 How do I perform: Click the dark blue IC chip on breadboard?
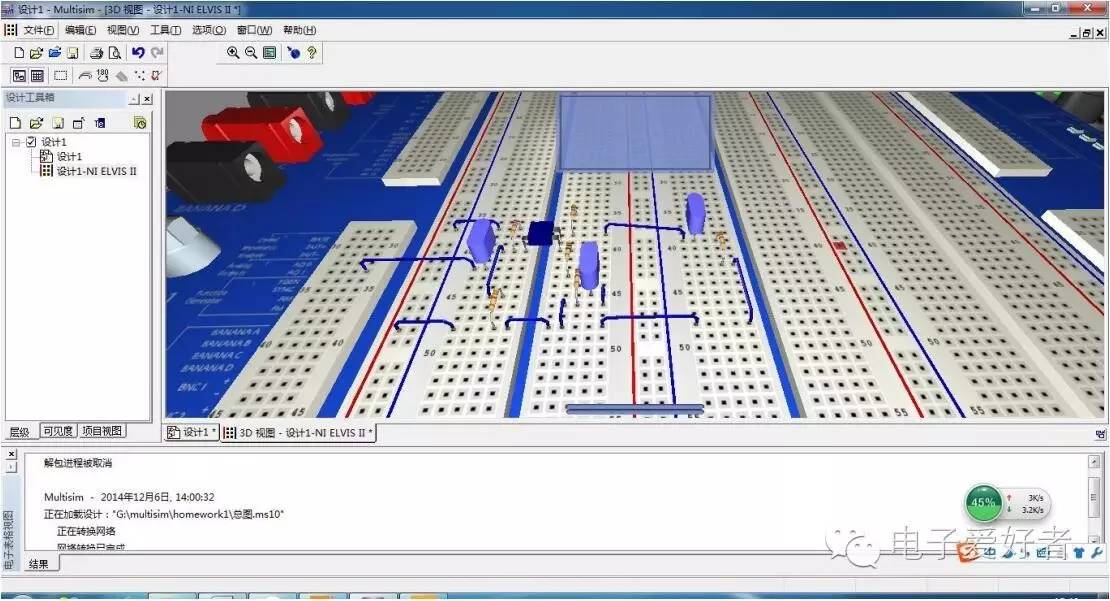[542, 233]
